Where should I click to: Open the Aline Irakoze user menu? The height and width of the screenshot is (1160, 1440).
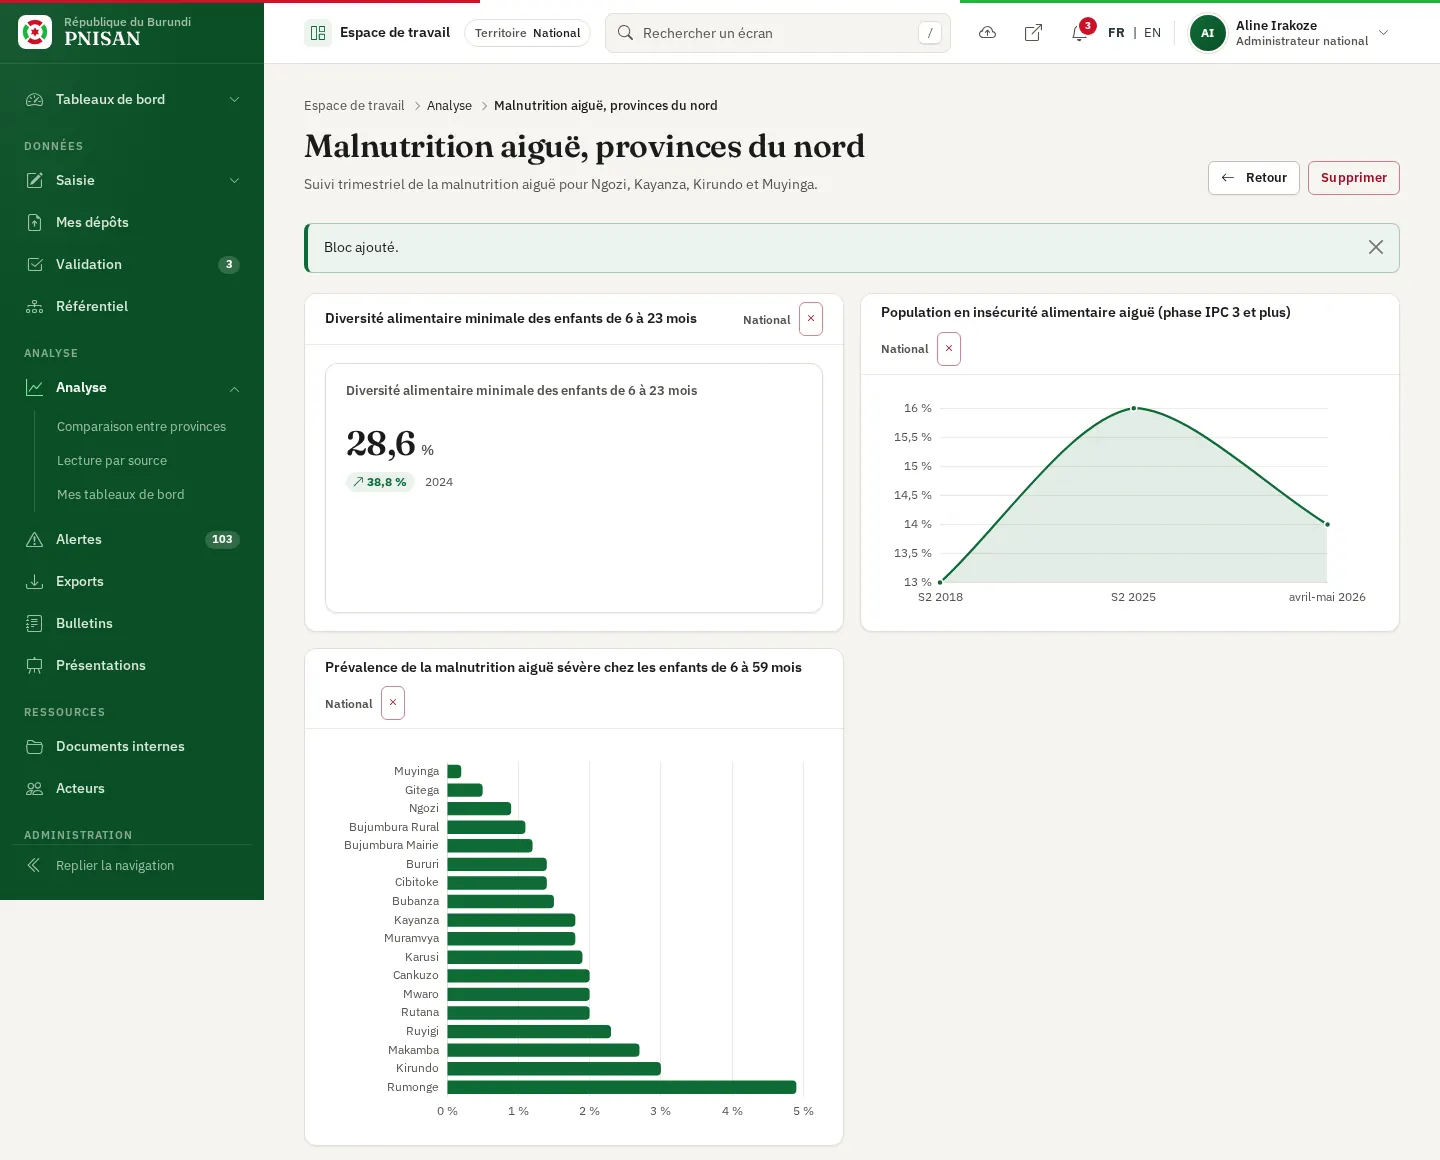pyautogui.click(x=1289, y=33)
